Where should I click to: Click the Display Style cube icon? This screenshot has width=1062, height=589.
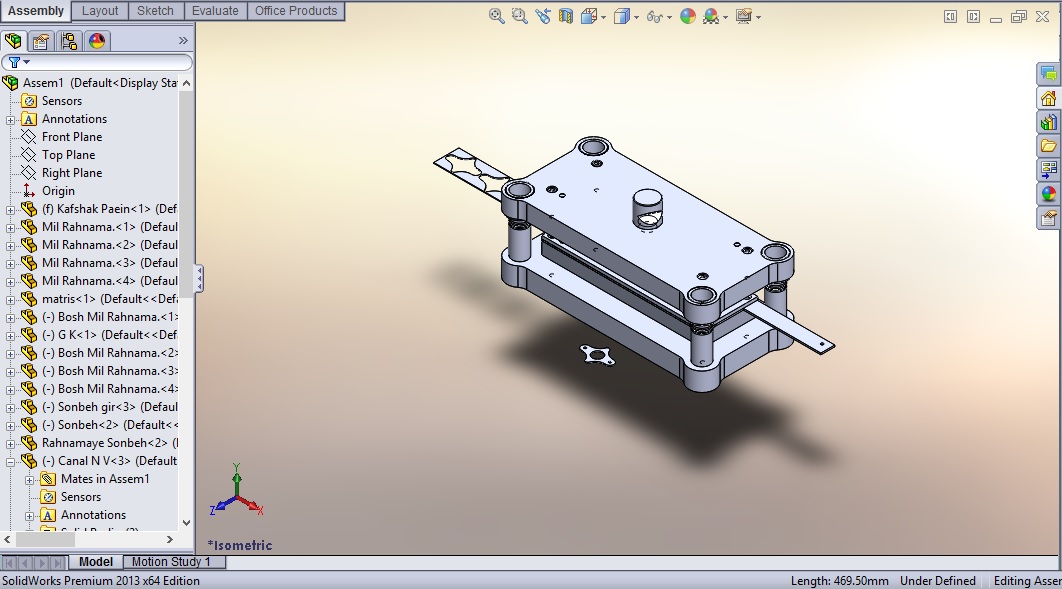point(621,16)
